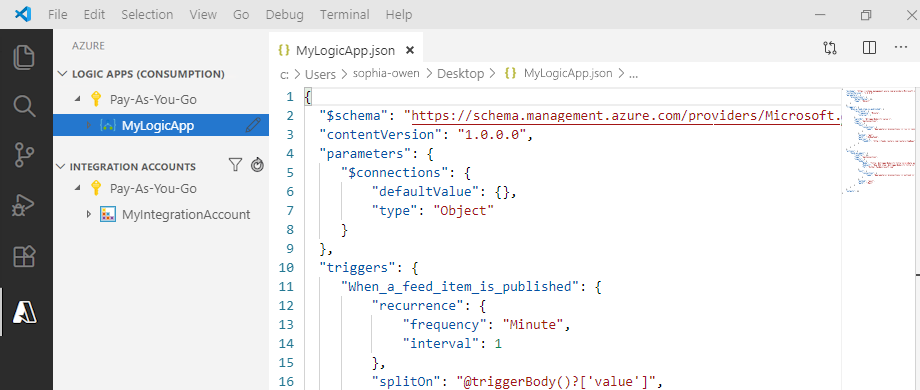Screen dimensions: 920x390
Task: Open the Source Control view
Action: pos(25,155)
